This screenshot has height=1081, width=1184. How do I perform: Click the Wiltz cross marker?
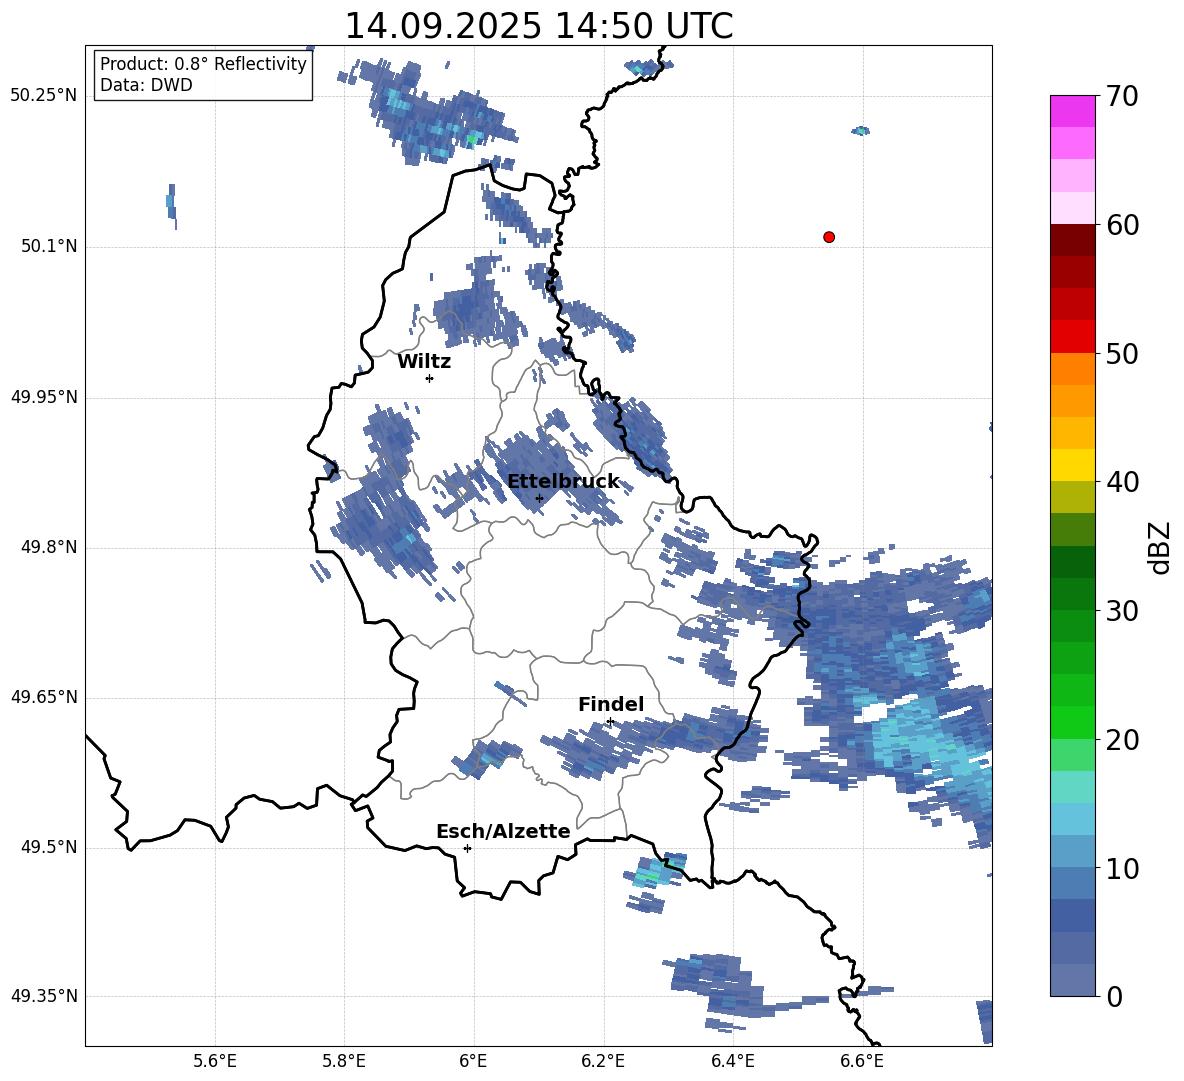tap(429, 378)
